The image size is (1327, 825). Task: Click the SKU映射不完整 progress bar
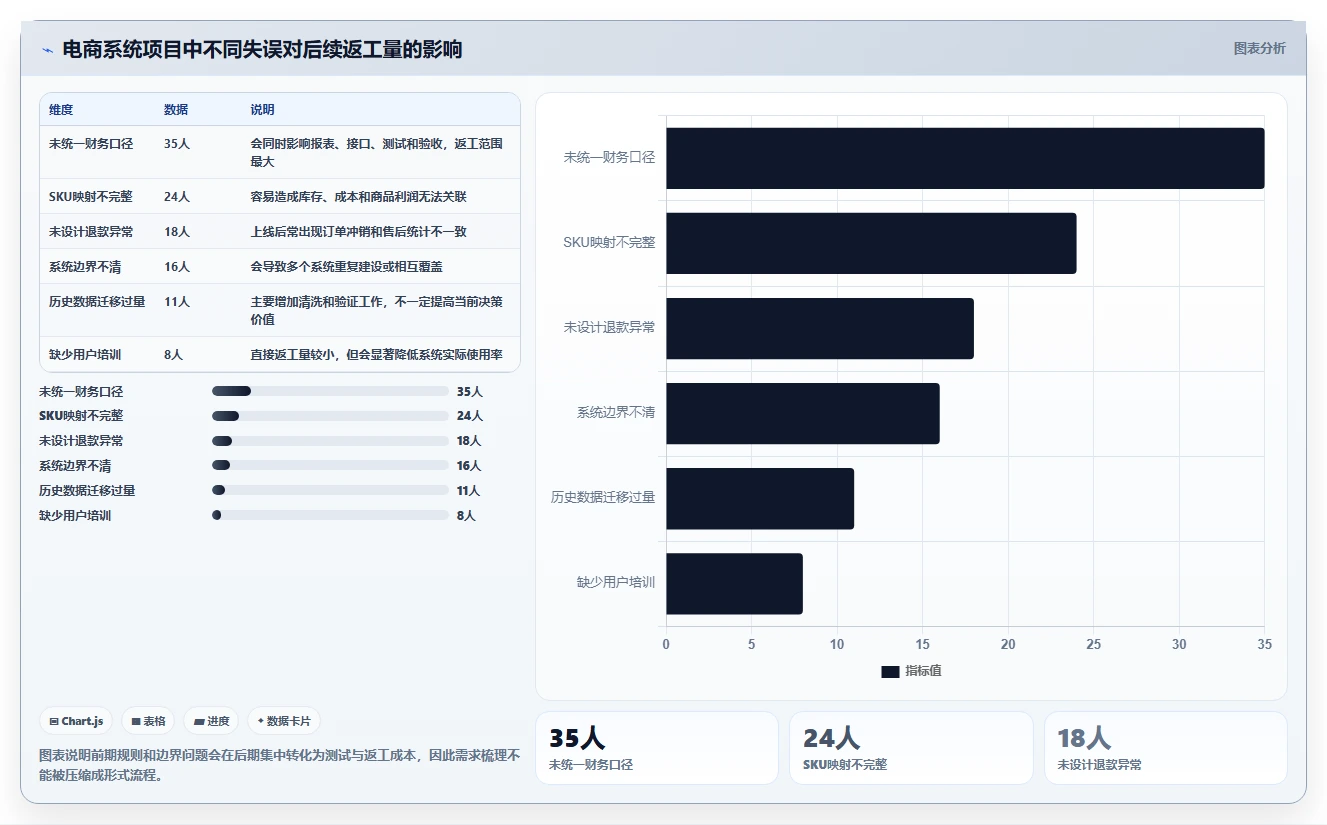click(330, 416)
